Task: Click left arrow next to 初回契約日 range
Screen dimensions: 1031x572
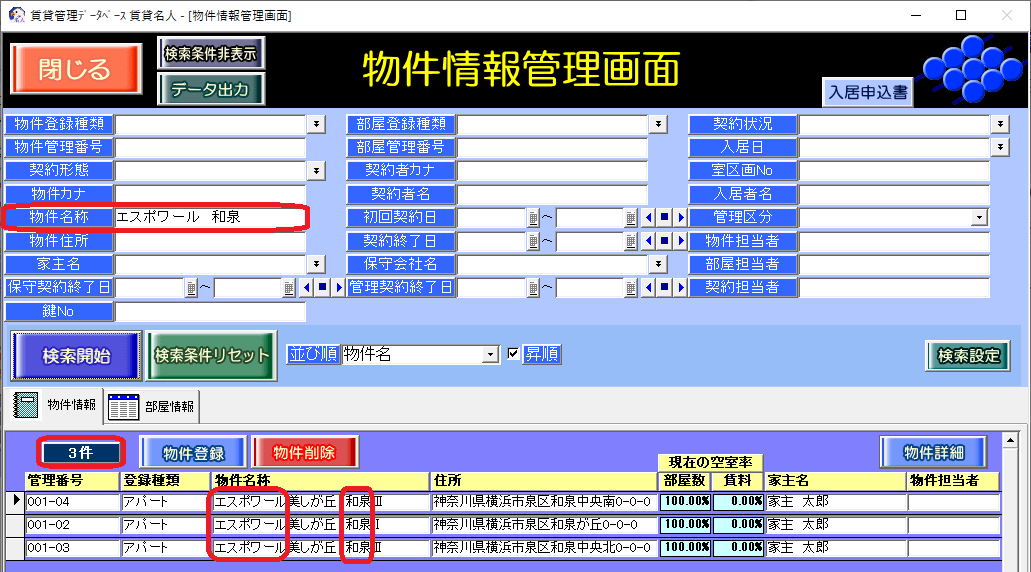Action: (648, 218)
